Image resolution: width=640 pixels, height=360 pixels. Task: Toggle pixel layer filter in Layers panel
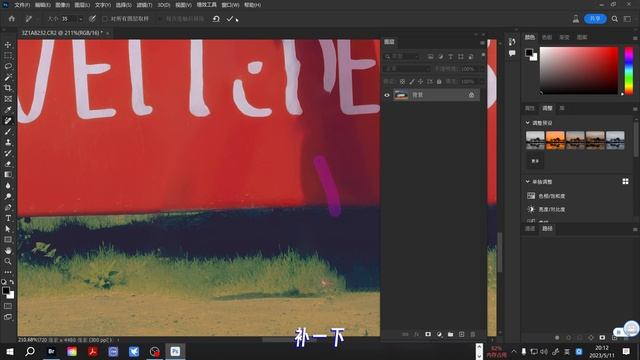(430, 56)
